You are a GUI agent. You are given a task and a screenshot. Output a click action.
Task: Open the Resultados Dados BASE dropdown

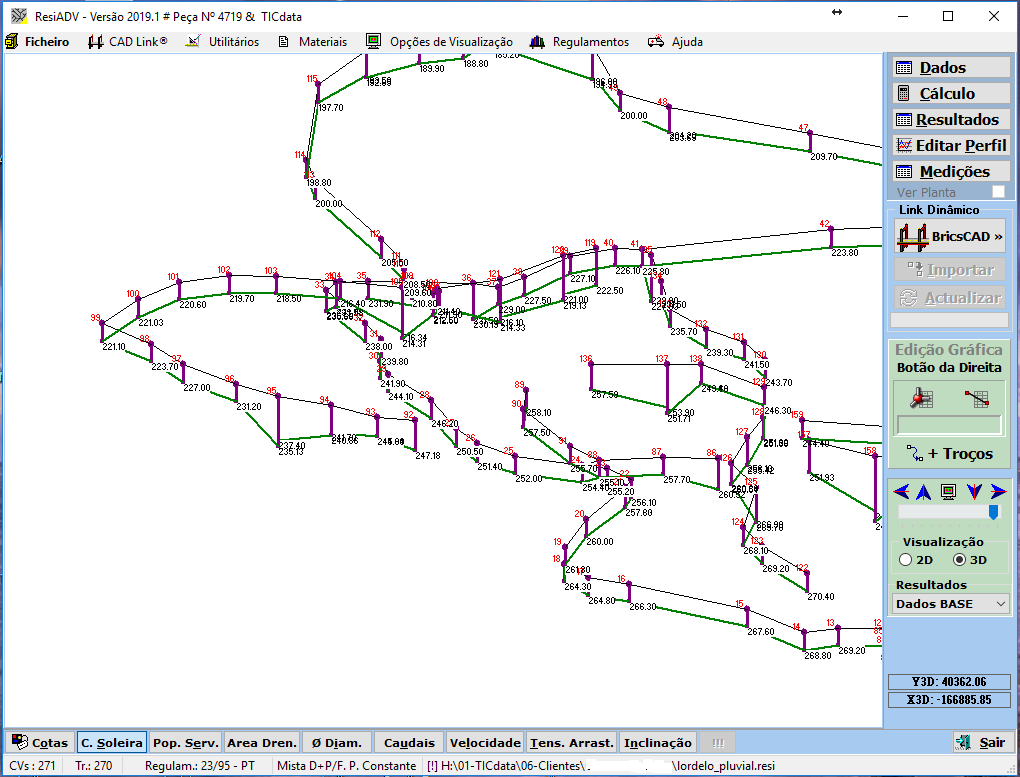pyautogui.click(x=949, y=604)
